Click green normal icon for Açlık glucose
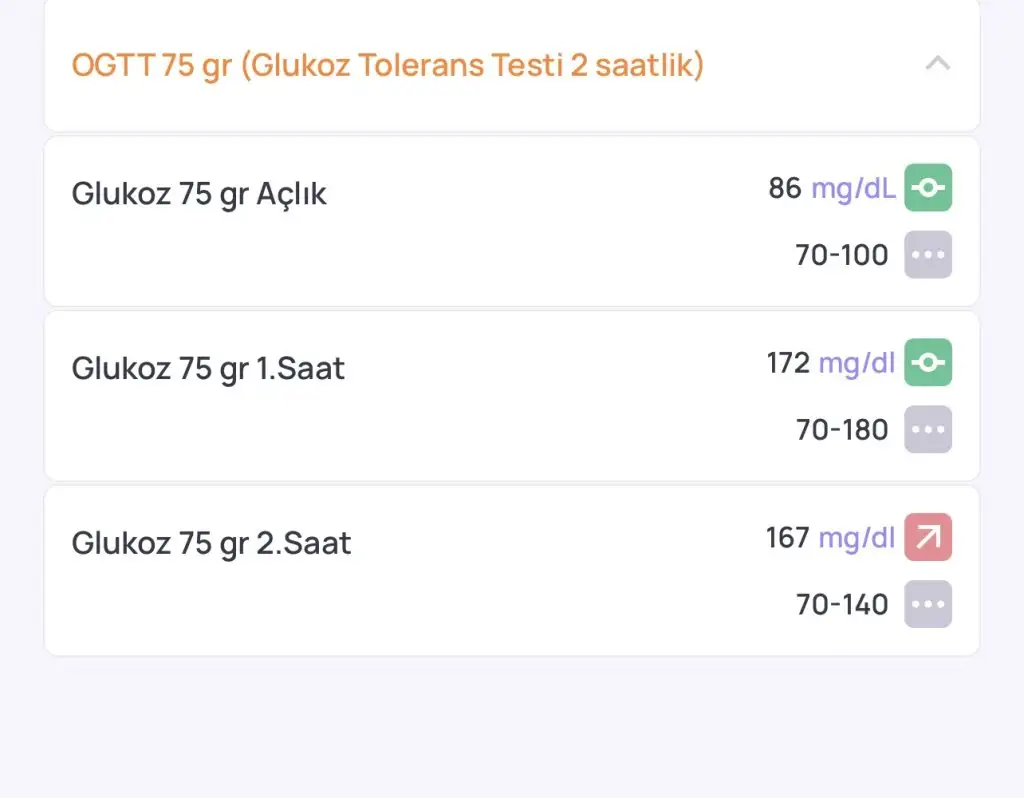1024x798 pixels. (x=928, y=188)
